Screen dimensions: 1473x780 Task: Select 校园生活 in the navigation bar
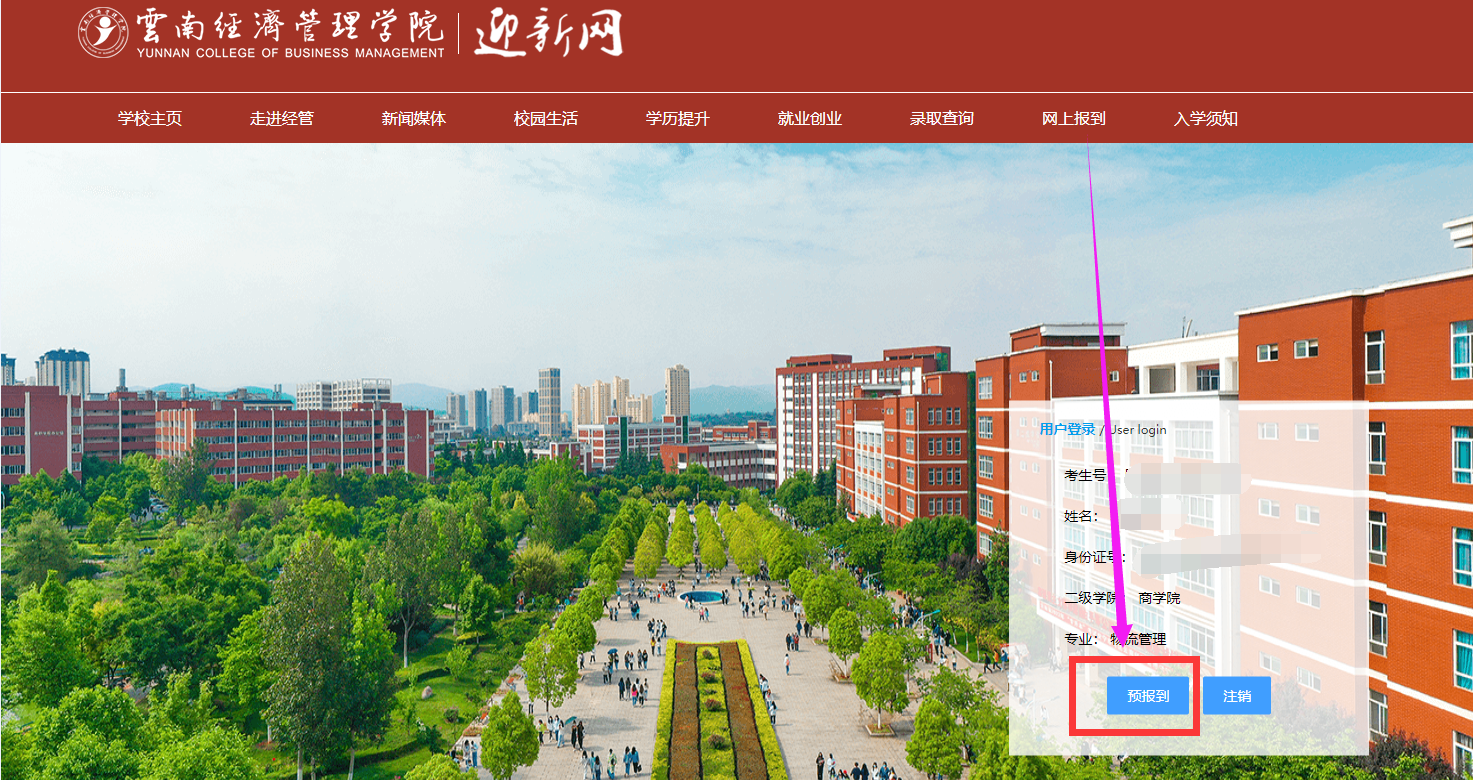point(546,119)
